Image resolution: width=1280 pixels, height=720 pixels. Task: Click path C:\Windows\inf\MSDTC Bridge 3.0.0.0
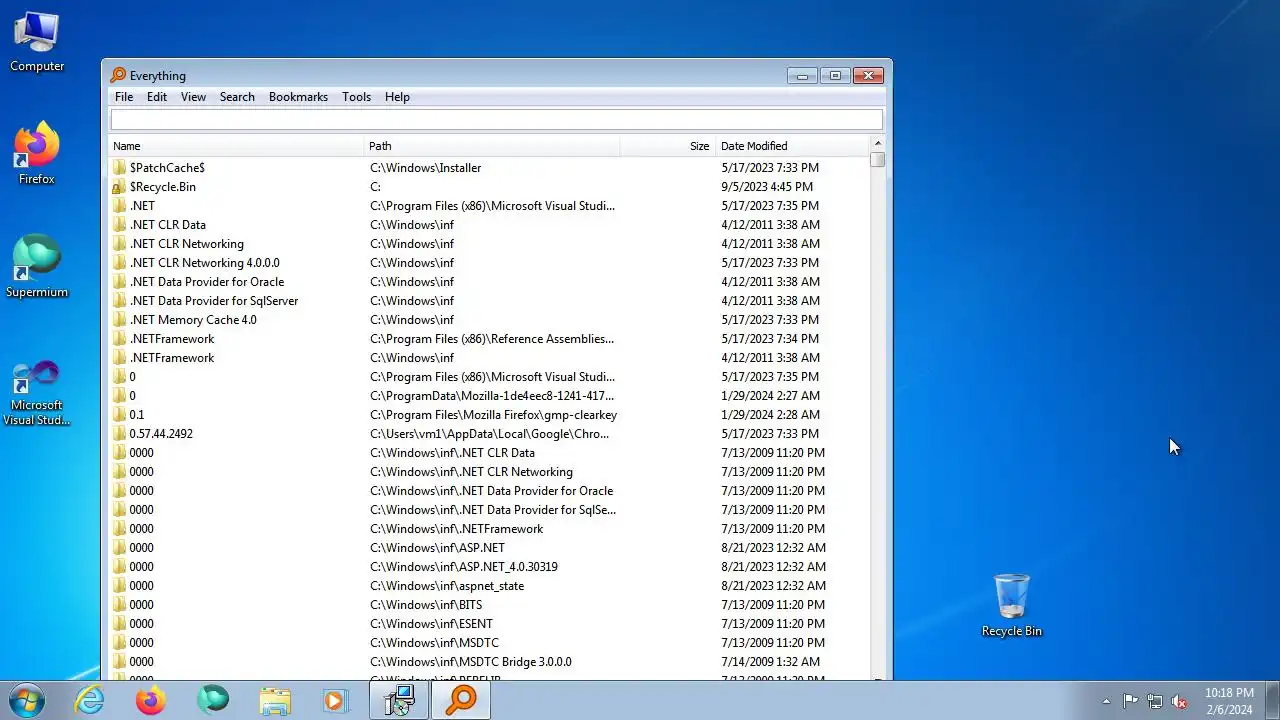coord(470,662)
